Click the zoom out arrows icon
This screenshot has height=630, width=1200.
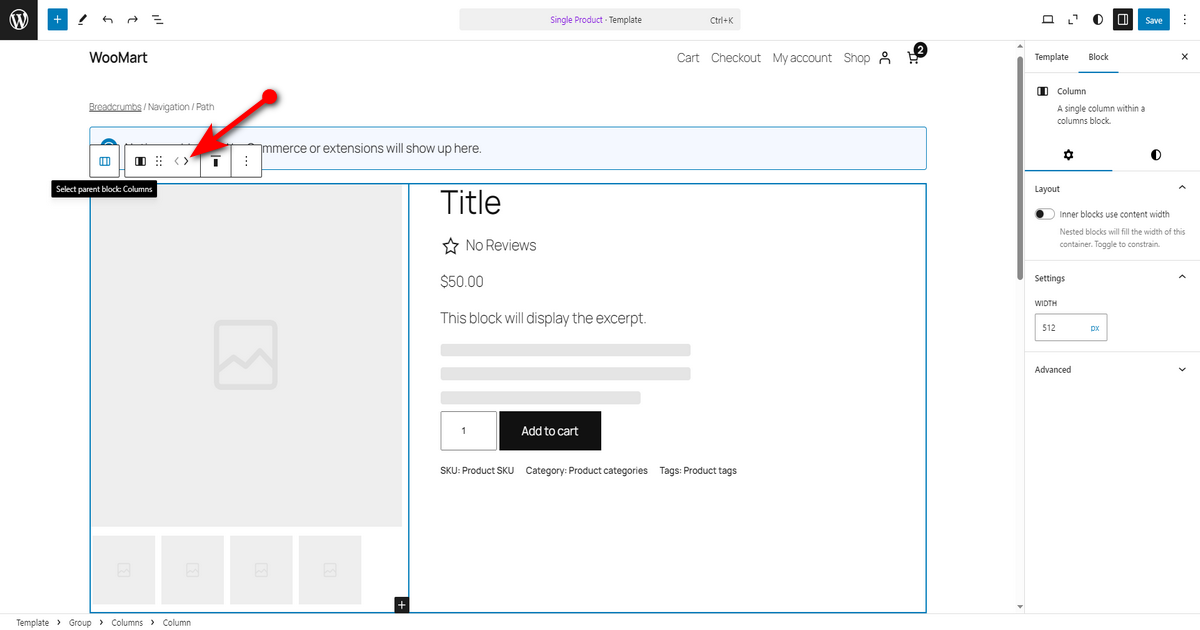[1073, 20]
